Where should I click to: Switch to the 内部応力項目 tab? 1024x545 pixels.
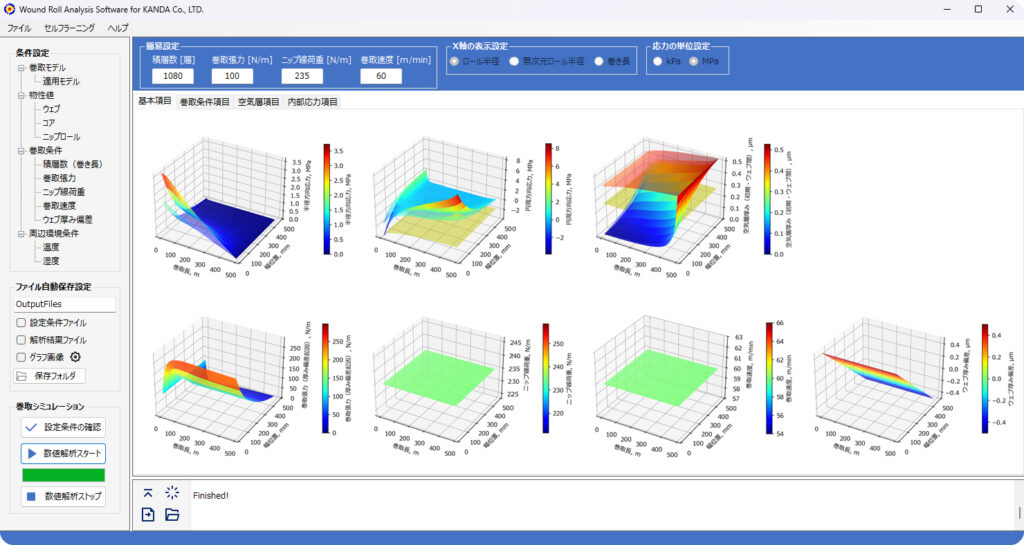pos(313,102)
